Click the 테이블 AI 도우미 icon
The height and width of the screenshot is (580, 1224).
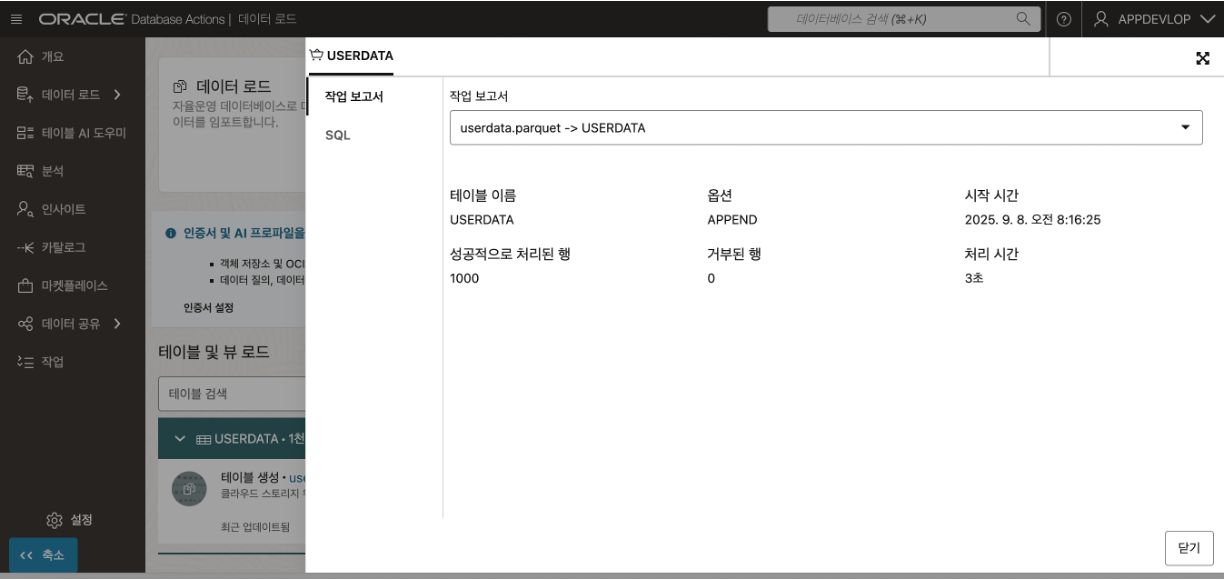[x=25, y=133]
